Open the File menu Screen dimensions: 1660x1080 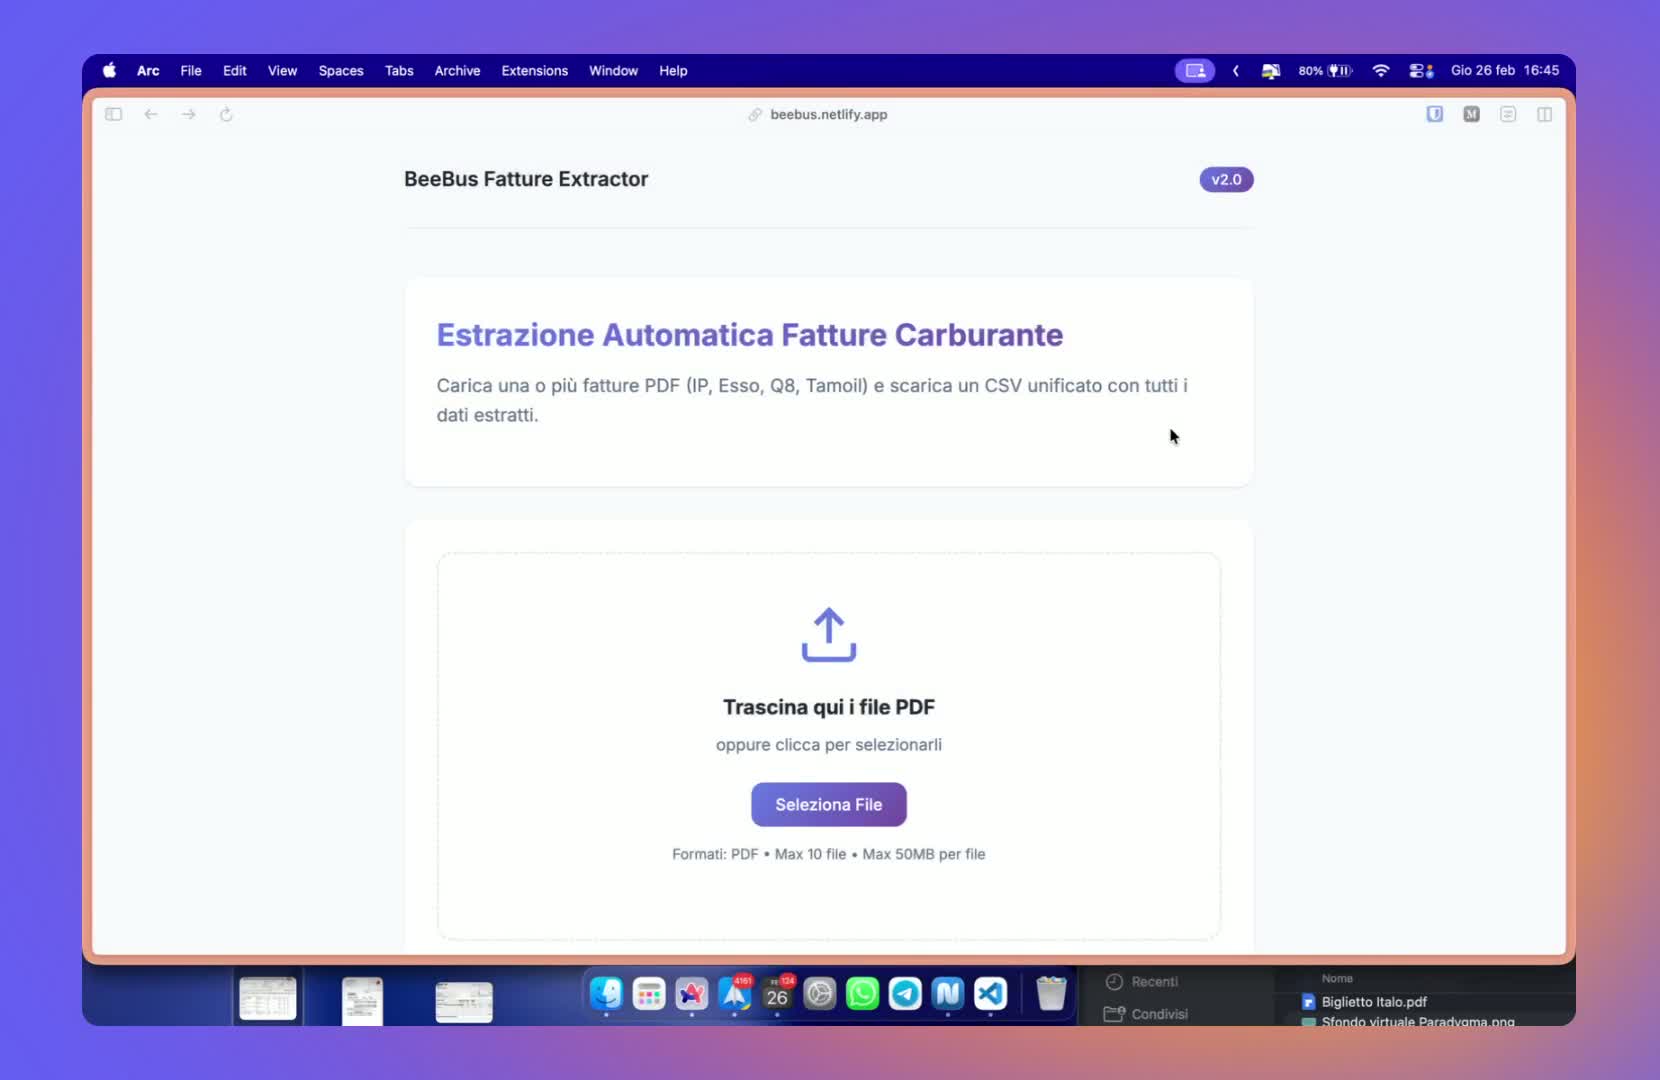pos(191,71)
